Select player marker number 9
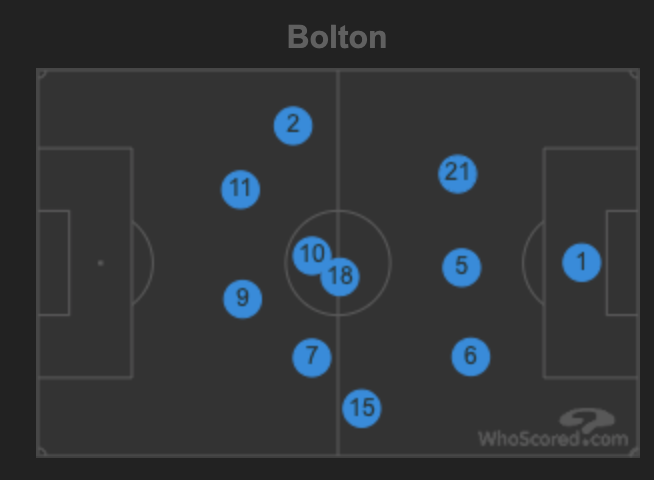654x494 pixels. tap(243, 299)
